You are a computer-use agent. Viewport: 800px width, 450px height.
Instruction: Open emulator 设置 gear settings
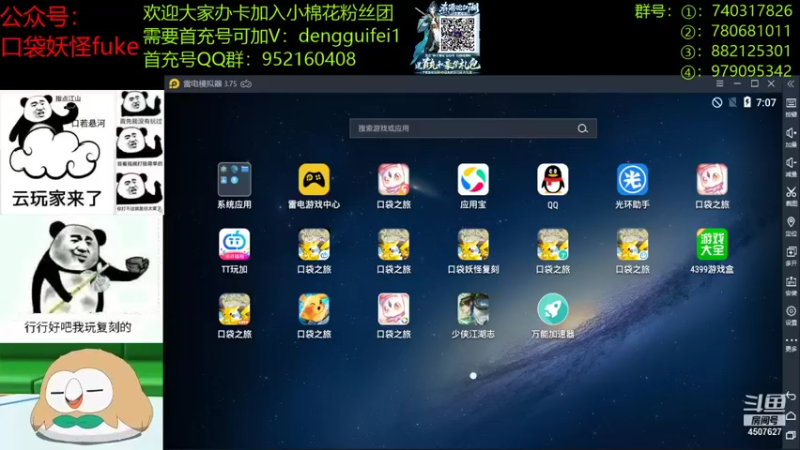(791, 314)
